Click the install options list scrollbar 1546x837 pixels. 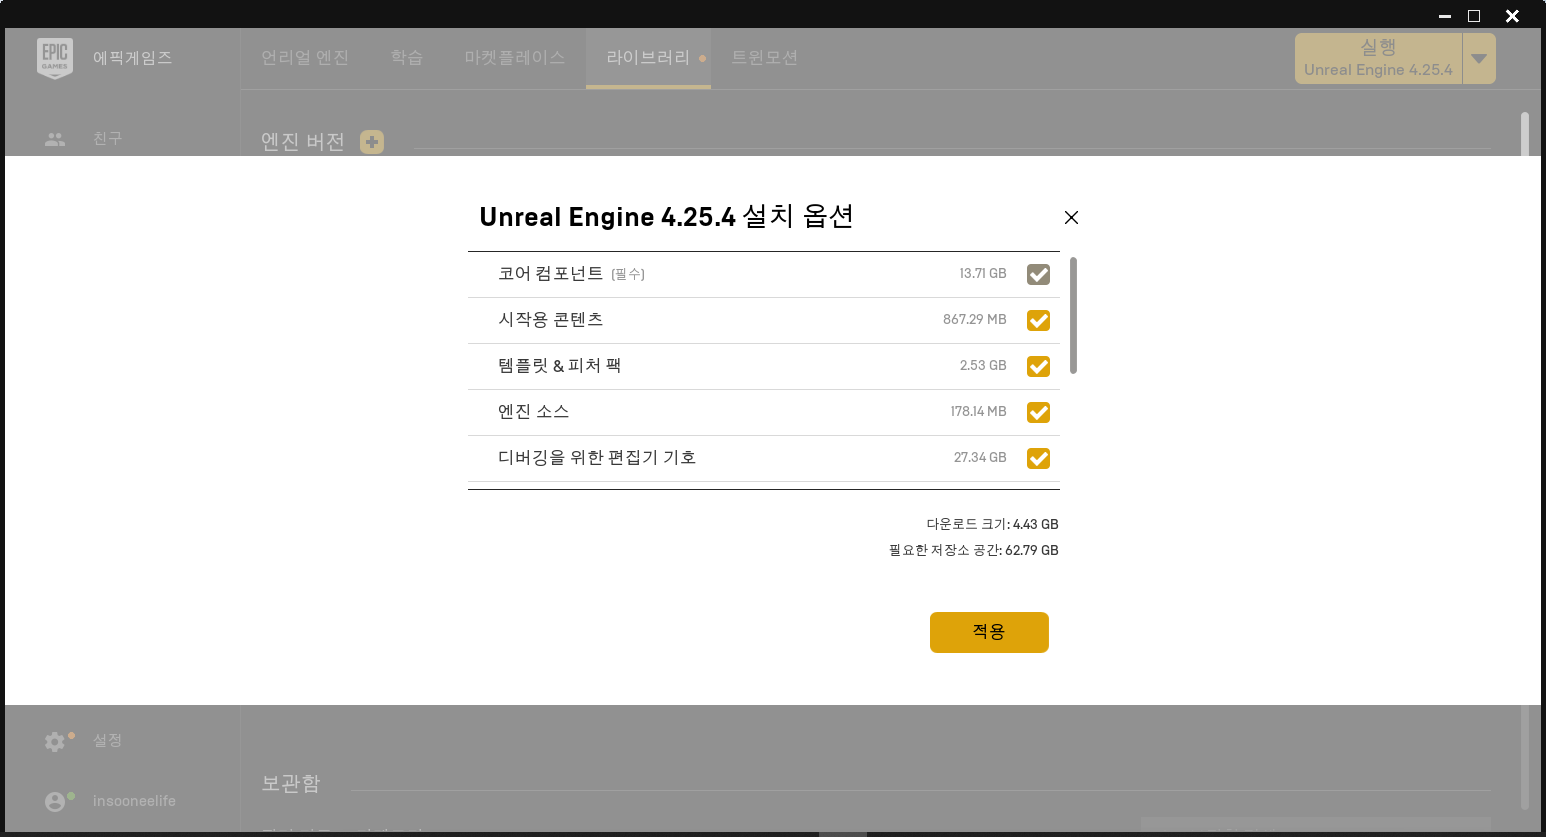[1073, 315]
